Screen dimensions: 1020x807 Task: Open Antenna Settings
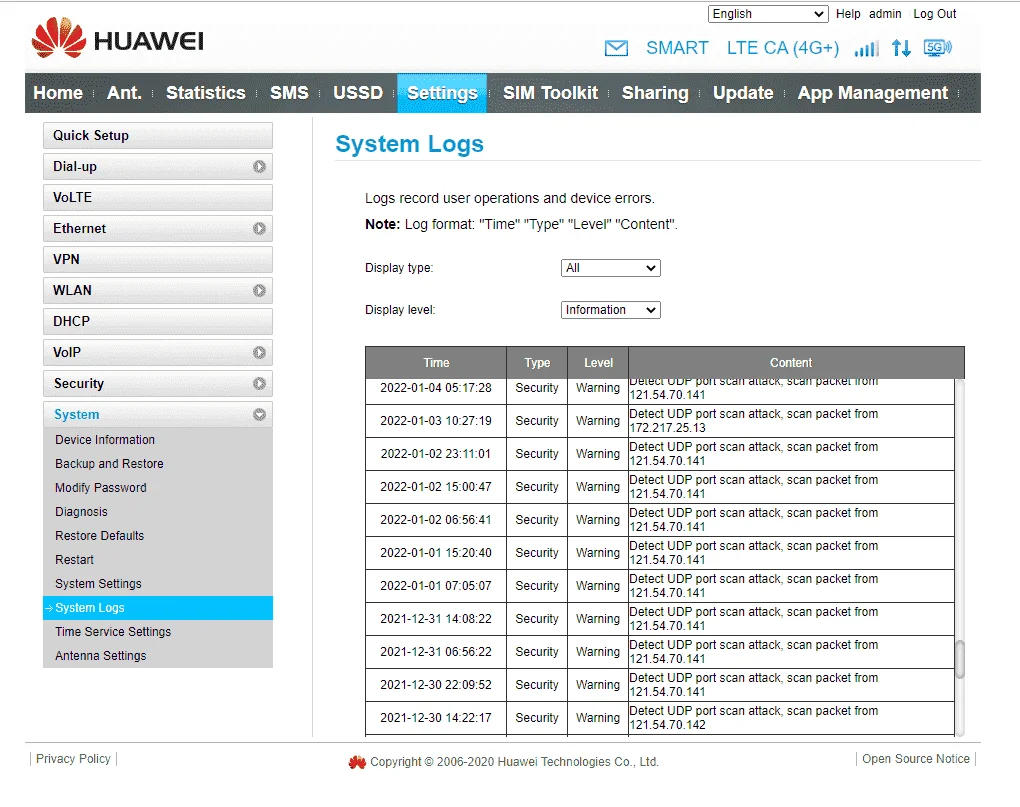[x=100, y=656]
